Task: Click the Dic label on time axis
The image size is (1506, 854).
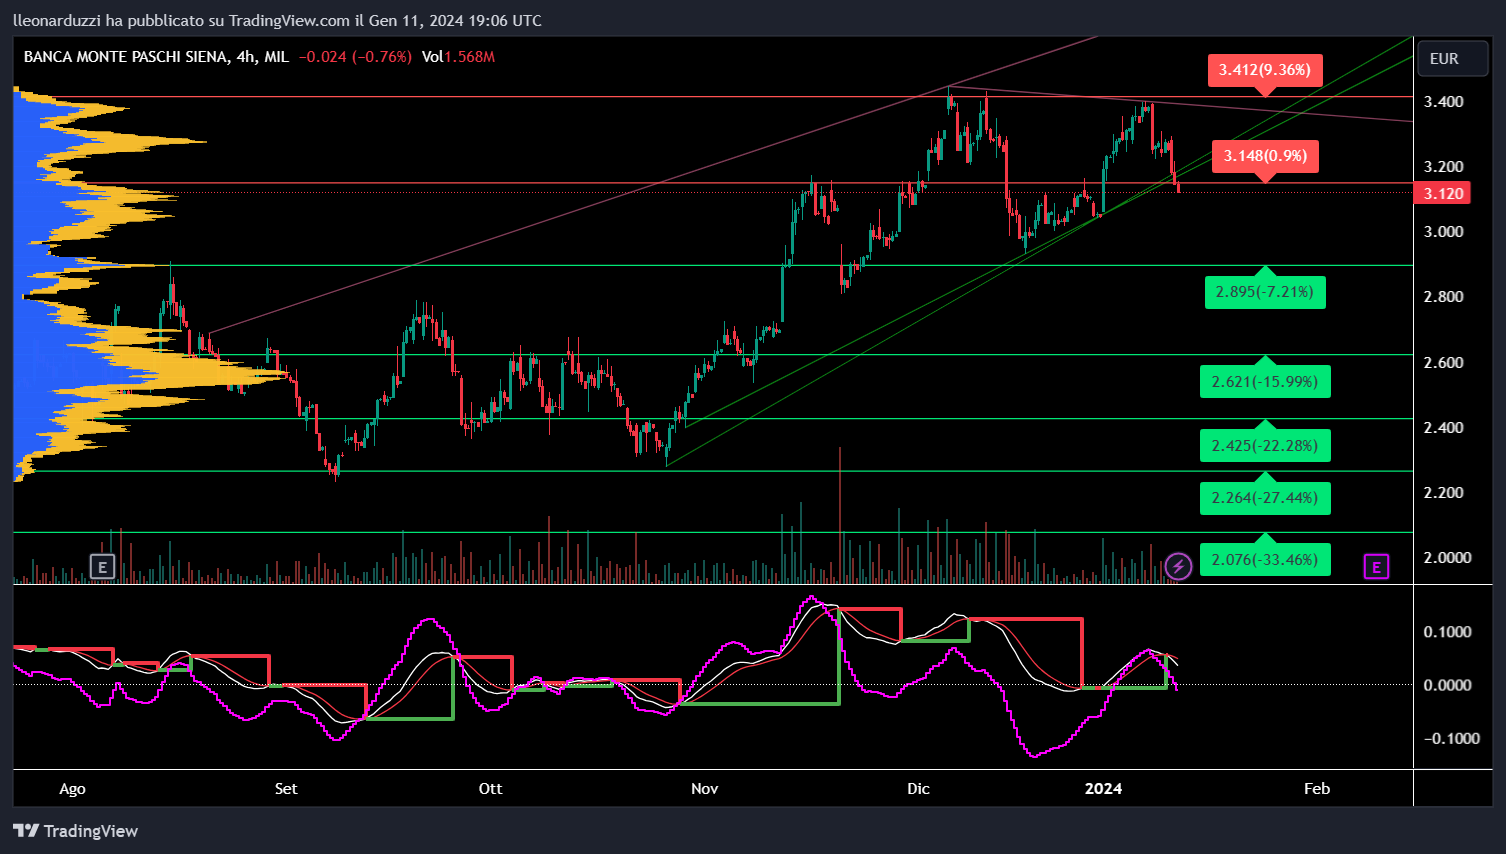Action: tap(918, 788)
